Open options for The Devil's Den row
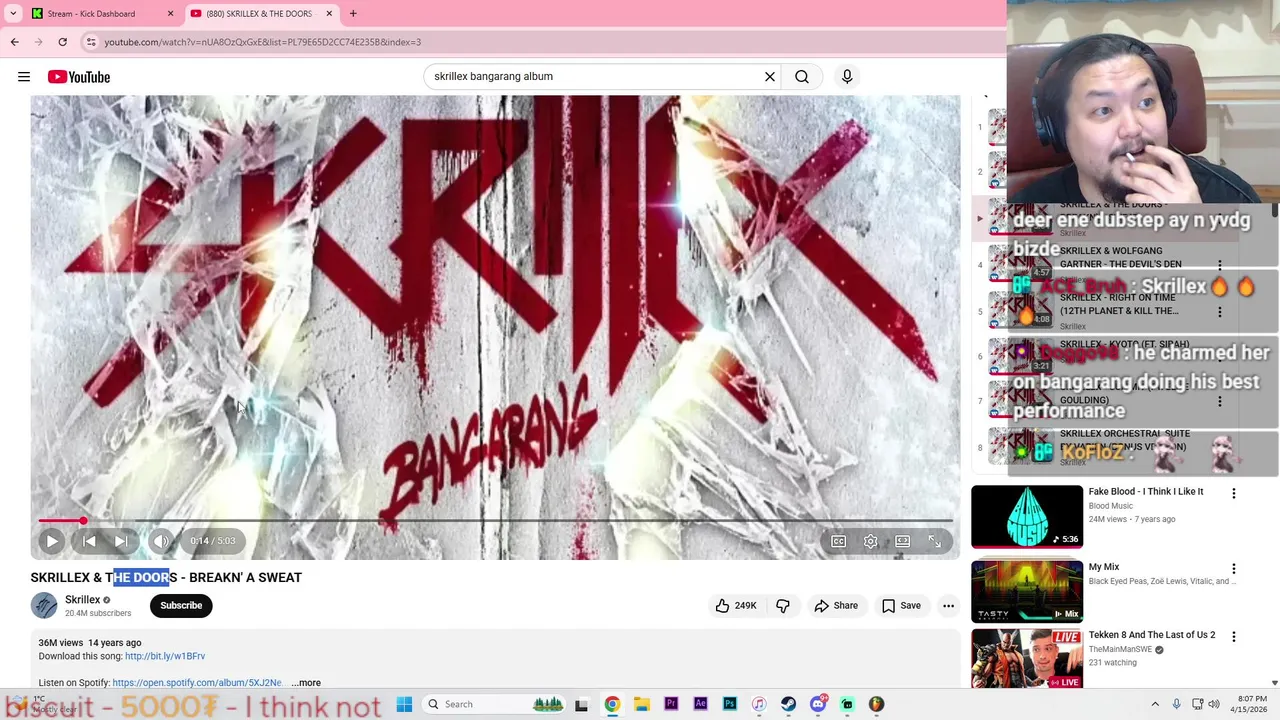The image size is (1280, 720). [x=1220, y=265]
